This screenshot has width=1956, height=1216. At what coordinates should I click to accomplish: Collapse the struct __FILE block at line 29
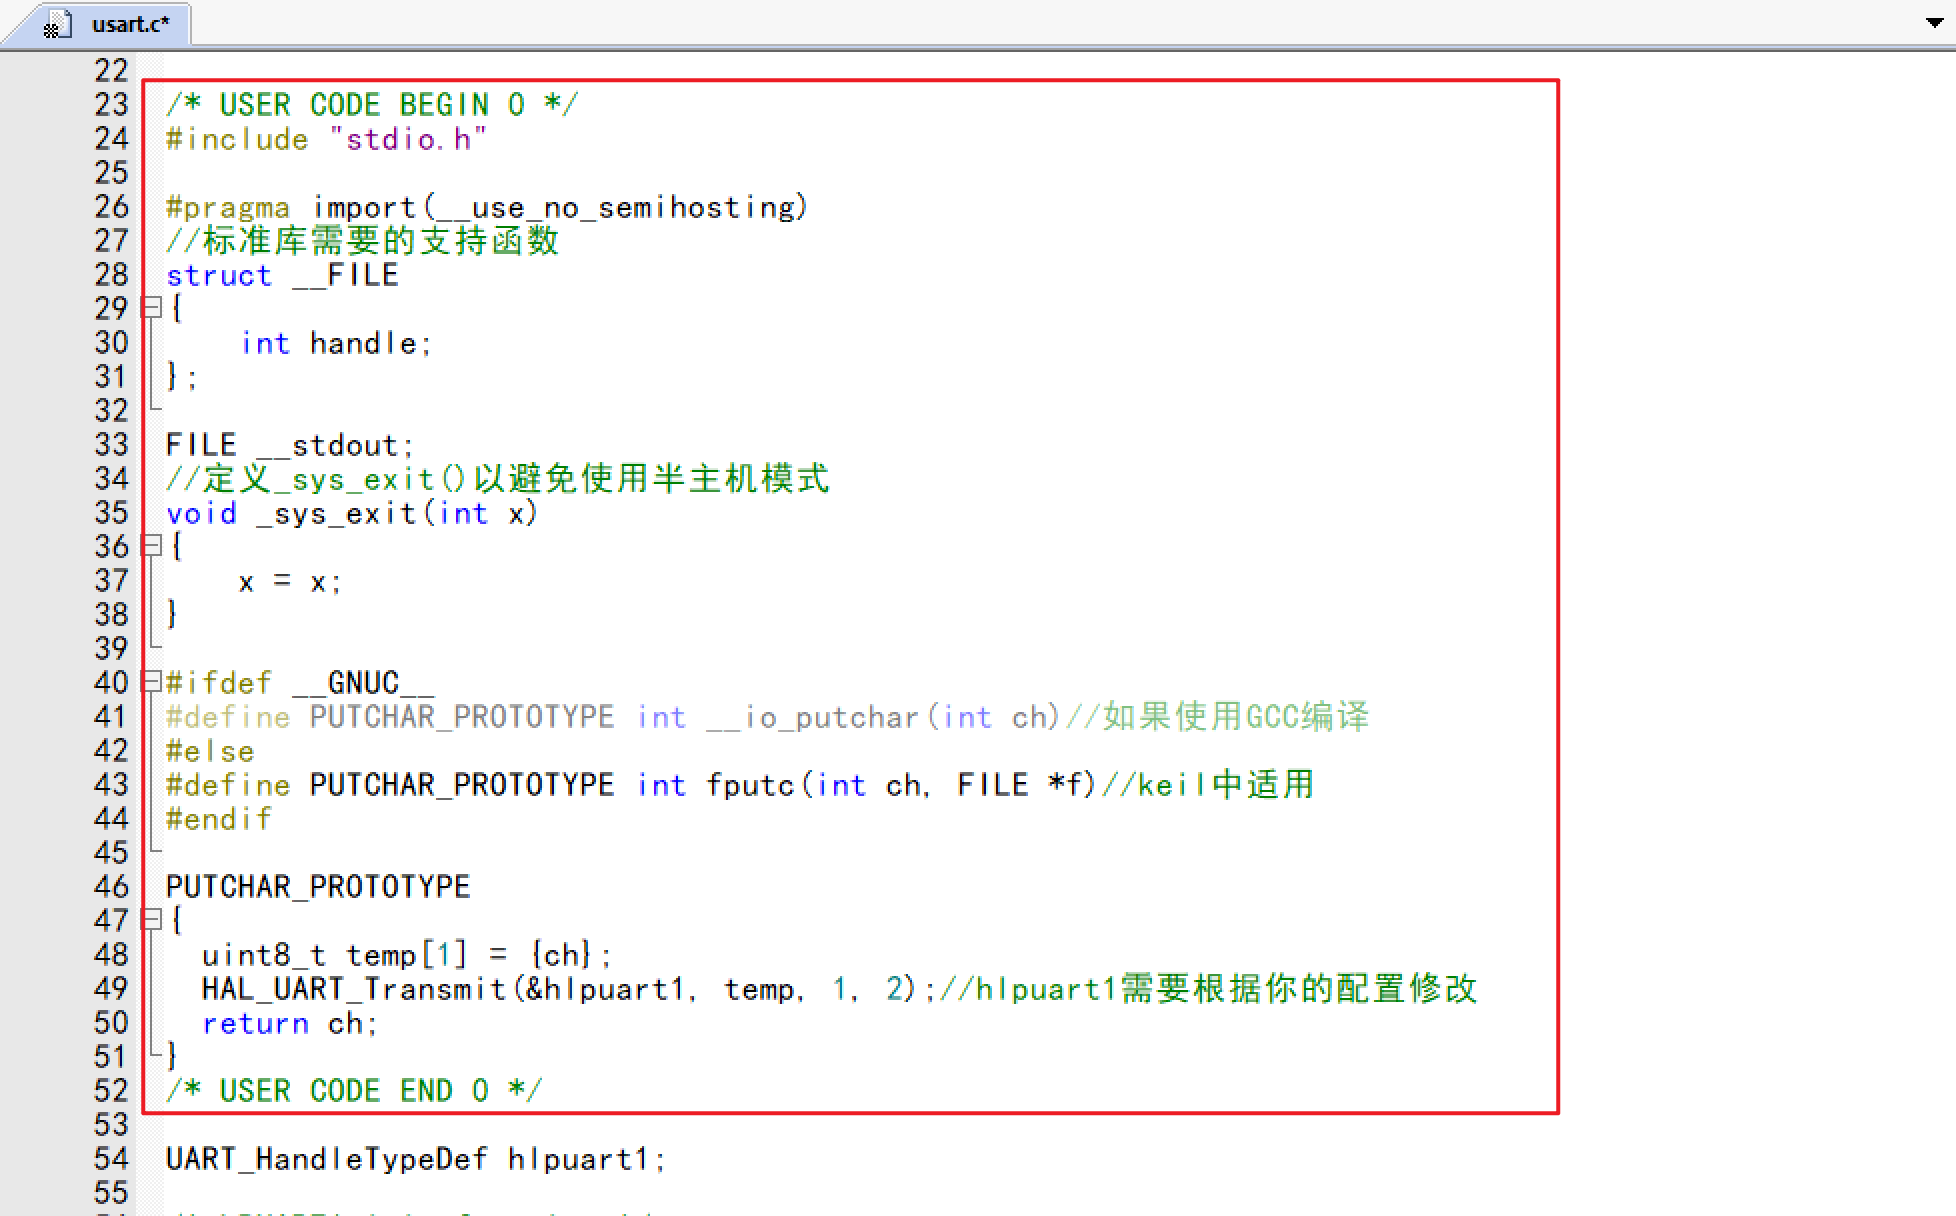[x=151, y=308]
